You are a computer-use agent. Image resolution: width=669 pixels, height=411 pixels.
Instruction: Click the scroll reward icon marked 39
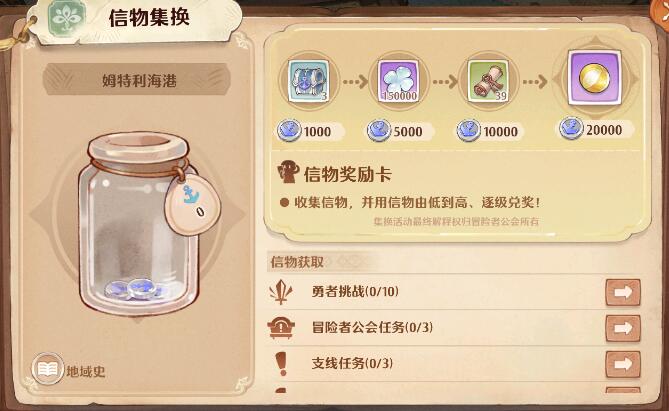click(x=488, y=81)
